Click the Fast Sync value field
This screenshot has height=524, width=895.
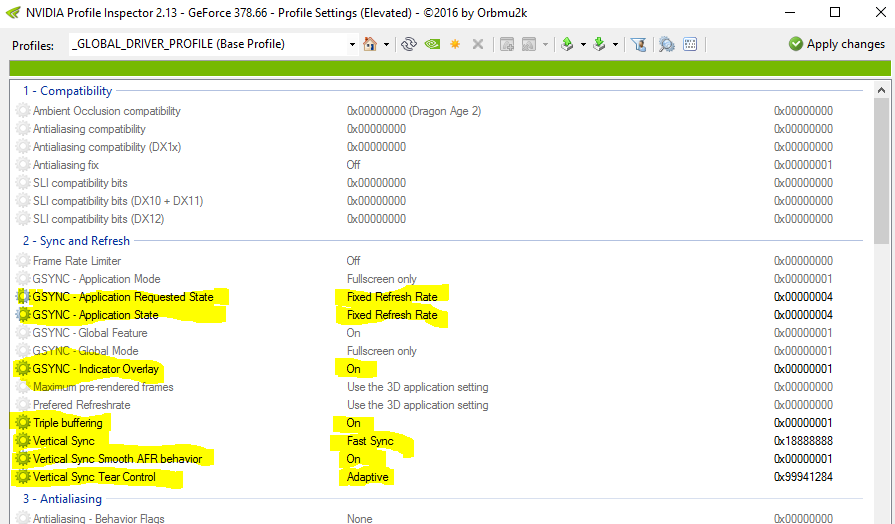(x=370, y=441)
